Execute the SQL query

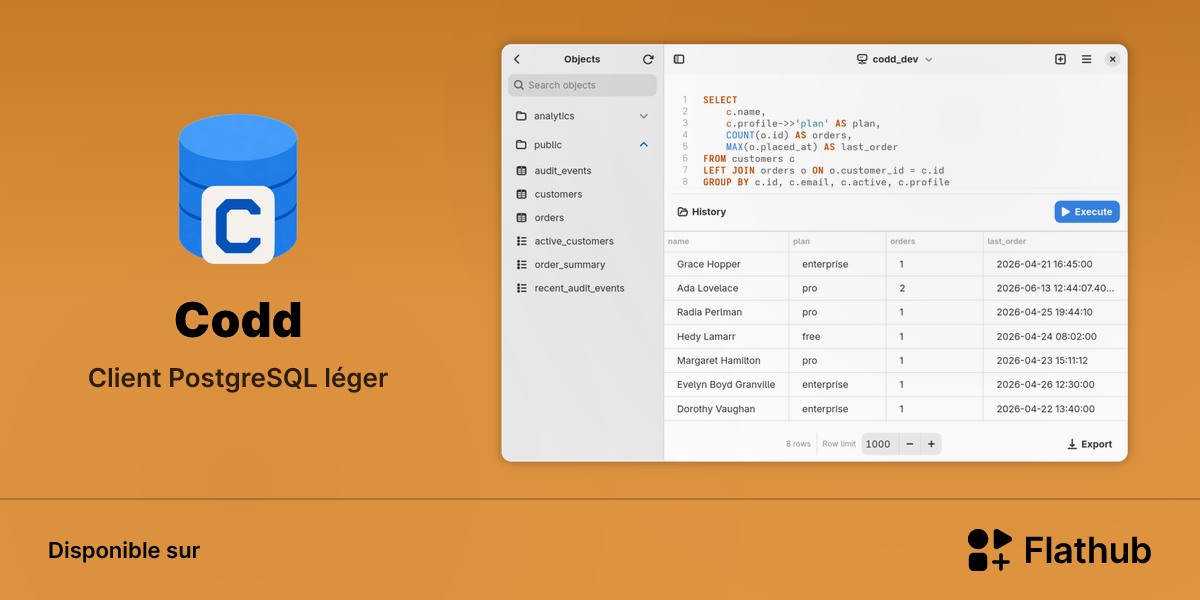pyautogui.click(x=1087, y=212)
